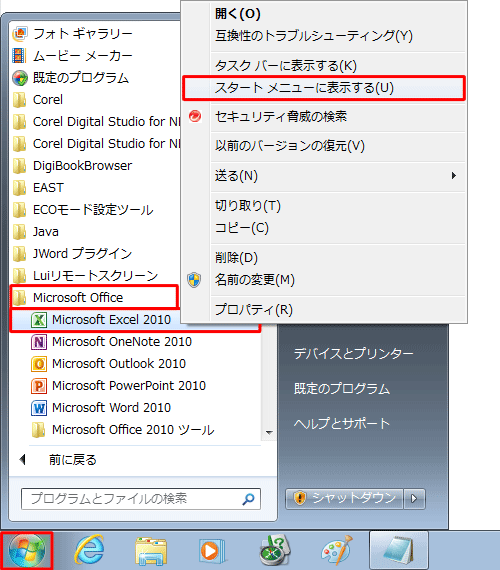Open デバイスとプリンター link
This screenshot has width=500, height=570.
point(353,354)
